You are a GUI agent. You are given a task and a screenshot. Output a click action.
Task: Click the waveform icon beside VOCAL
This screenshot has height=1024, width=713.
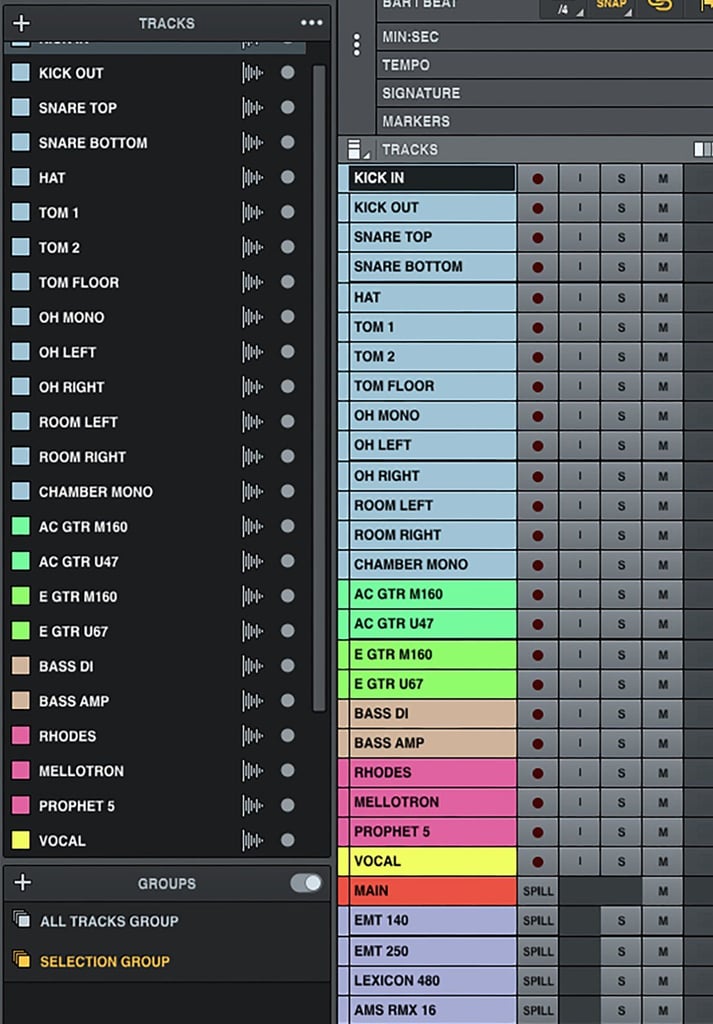point(253,840)
